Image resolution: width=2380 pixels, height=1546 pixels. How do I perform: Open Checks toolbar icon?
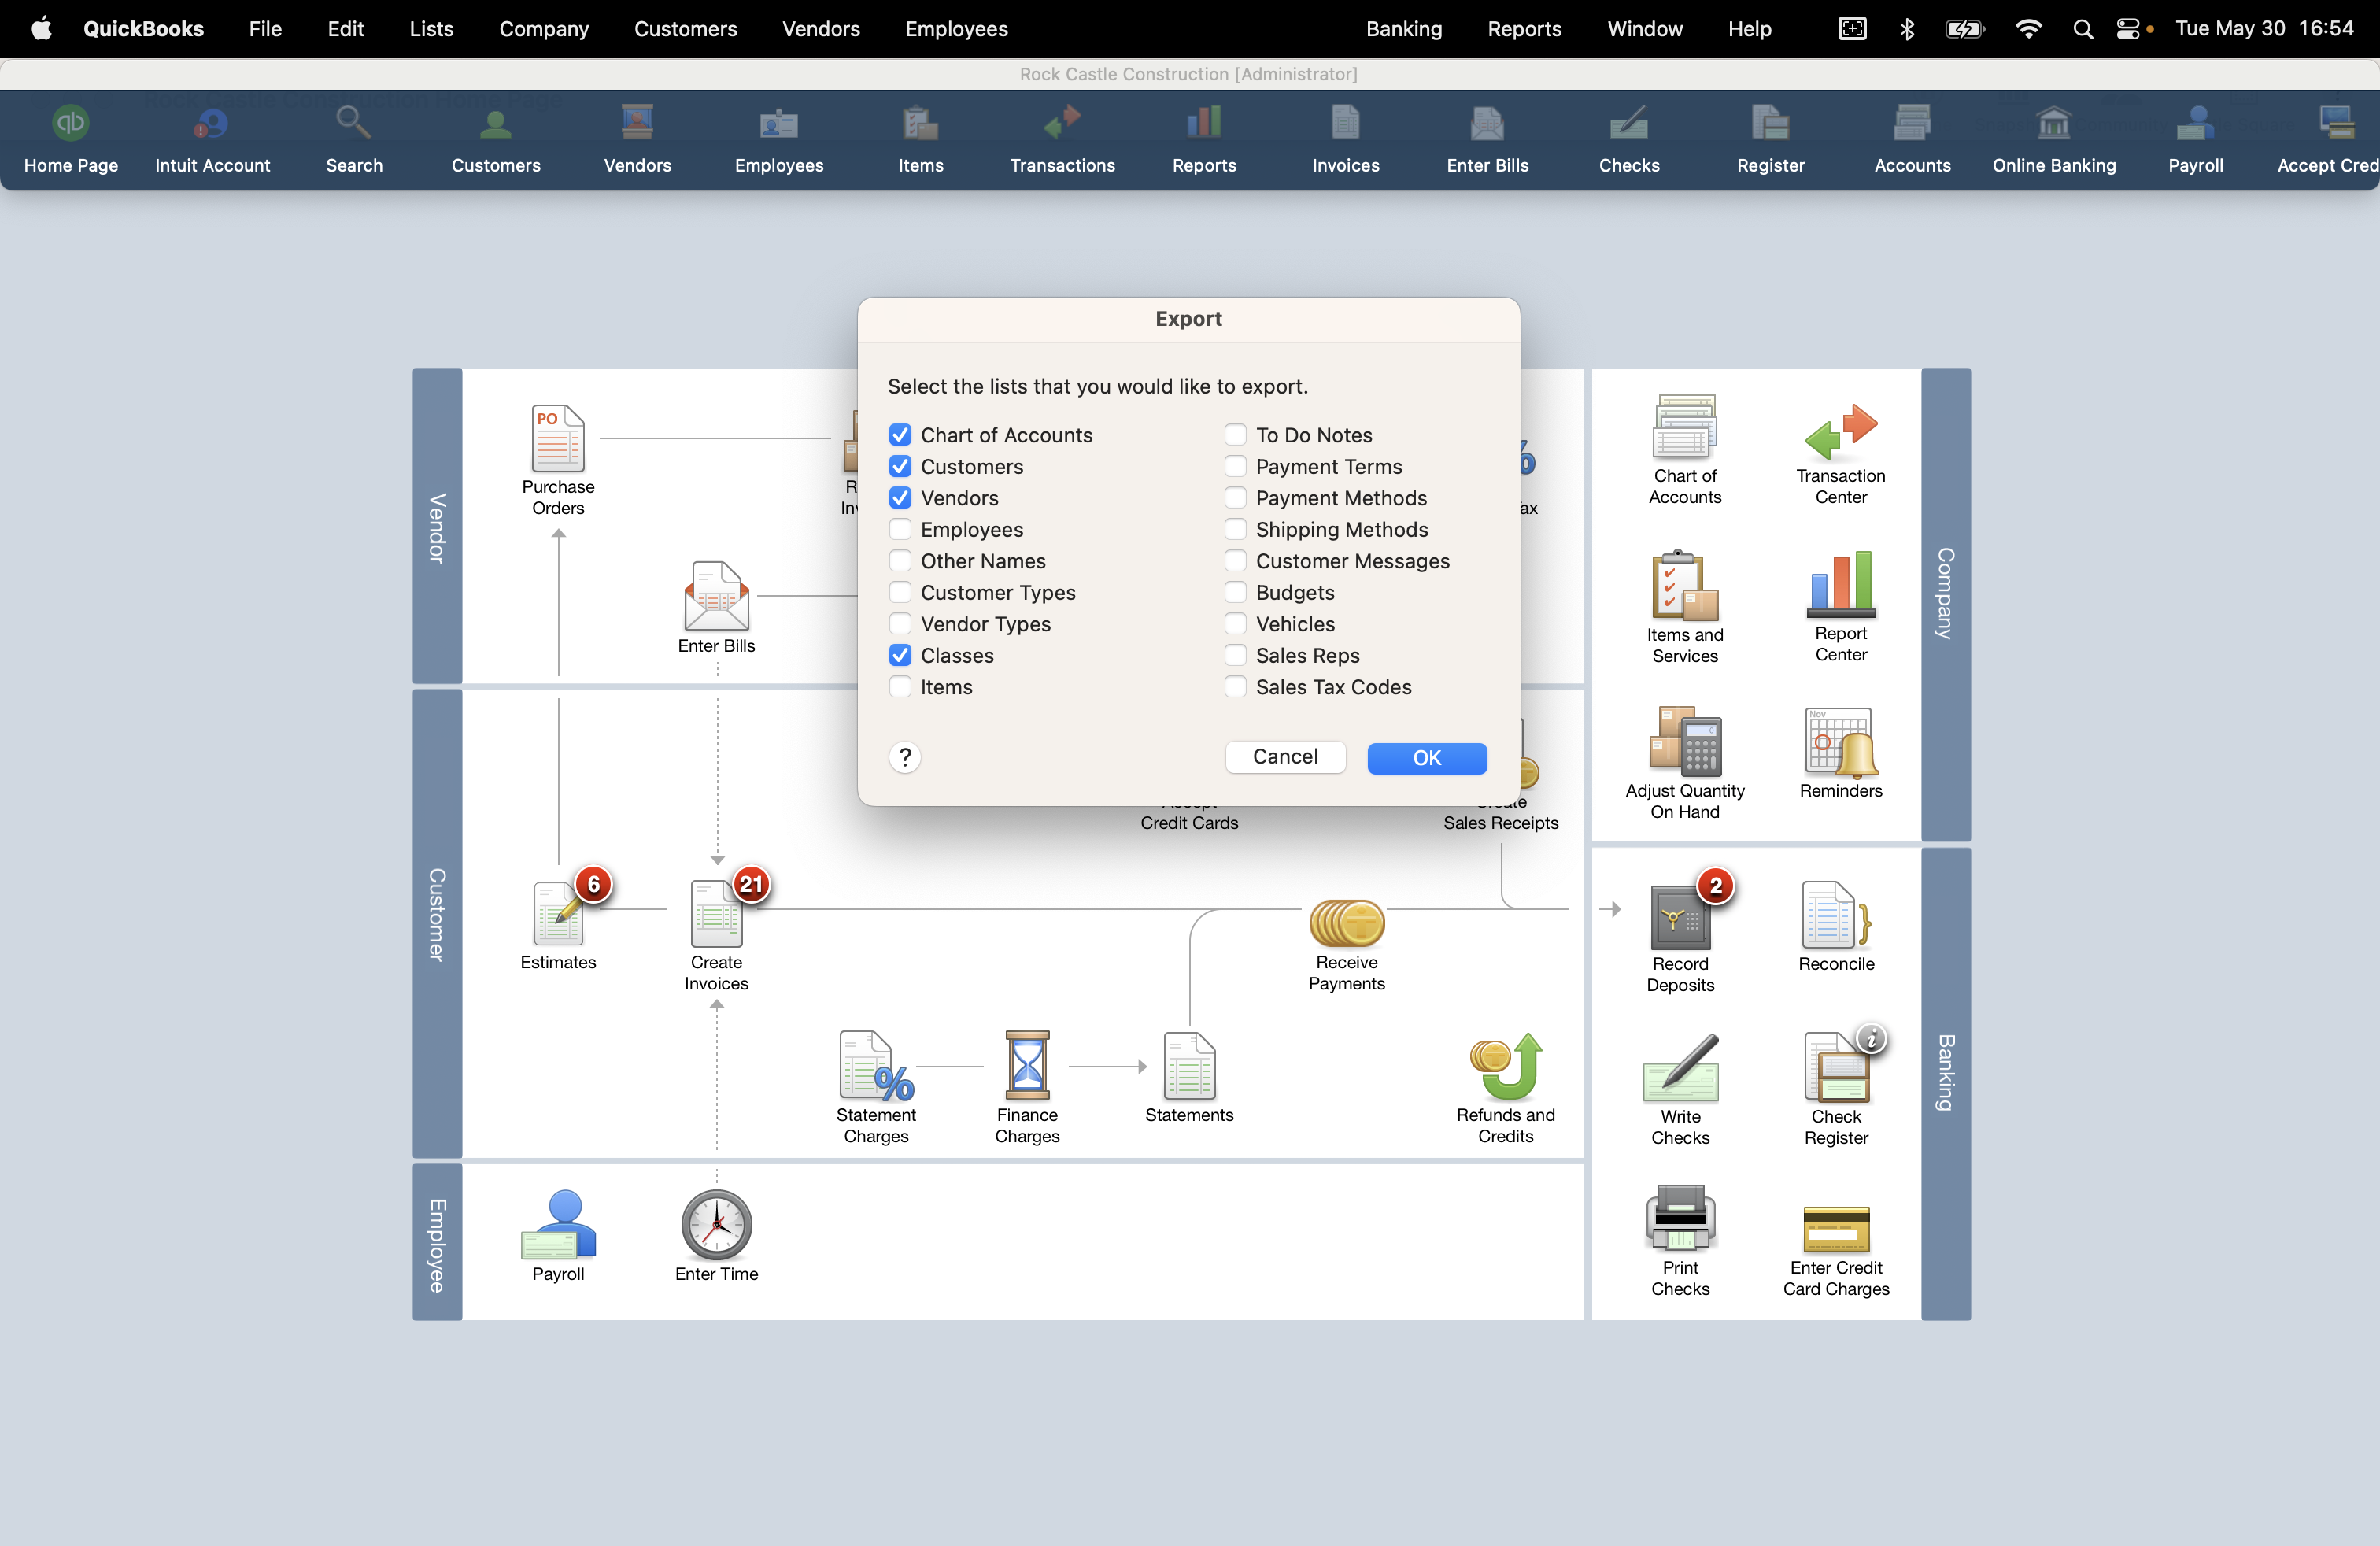[x=1629, y=140]
